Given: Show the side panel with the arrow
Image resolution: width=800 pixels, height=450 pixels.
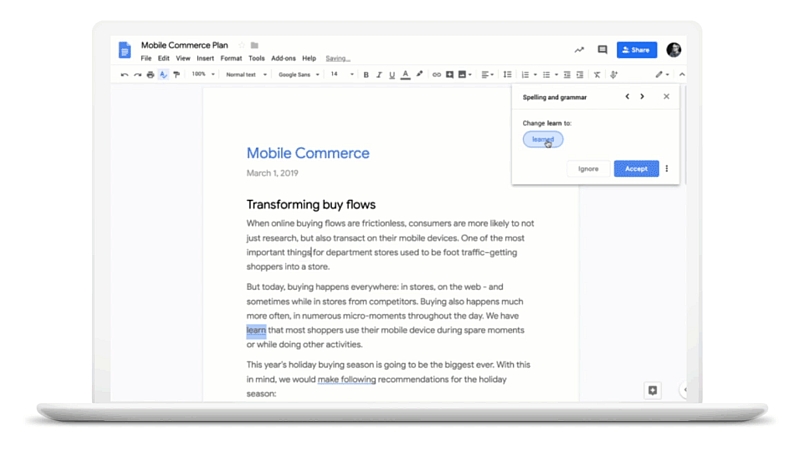Looking at the screenshot, I should click(685, 390).
